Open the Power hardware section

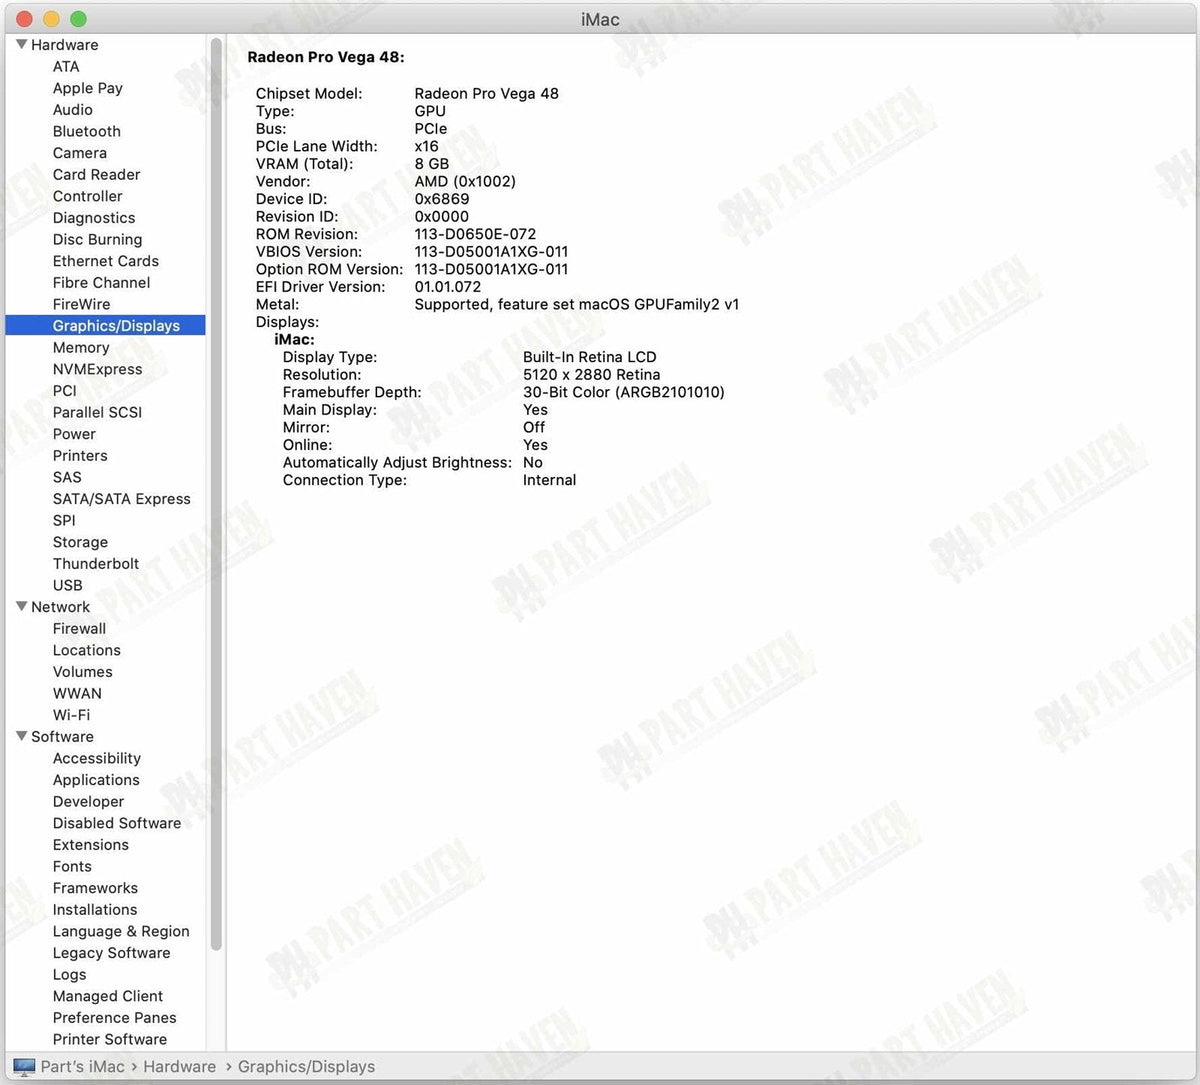[74, 434]
